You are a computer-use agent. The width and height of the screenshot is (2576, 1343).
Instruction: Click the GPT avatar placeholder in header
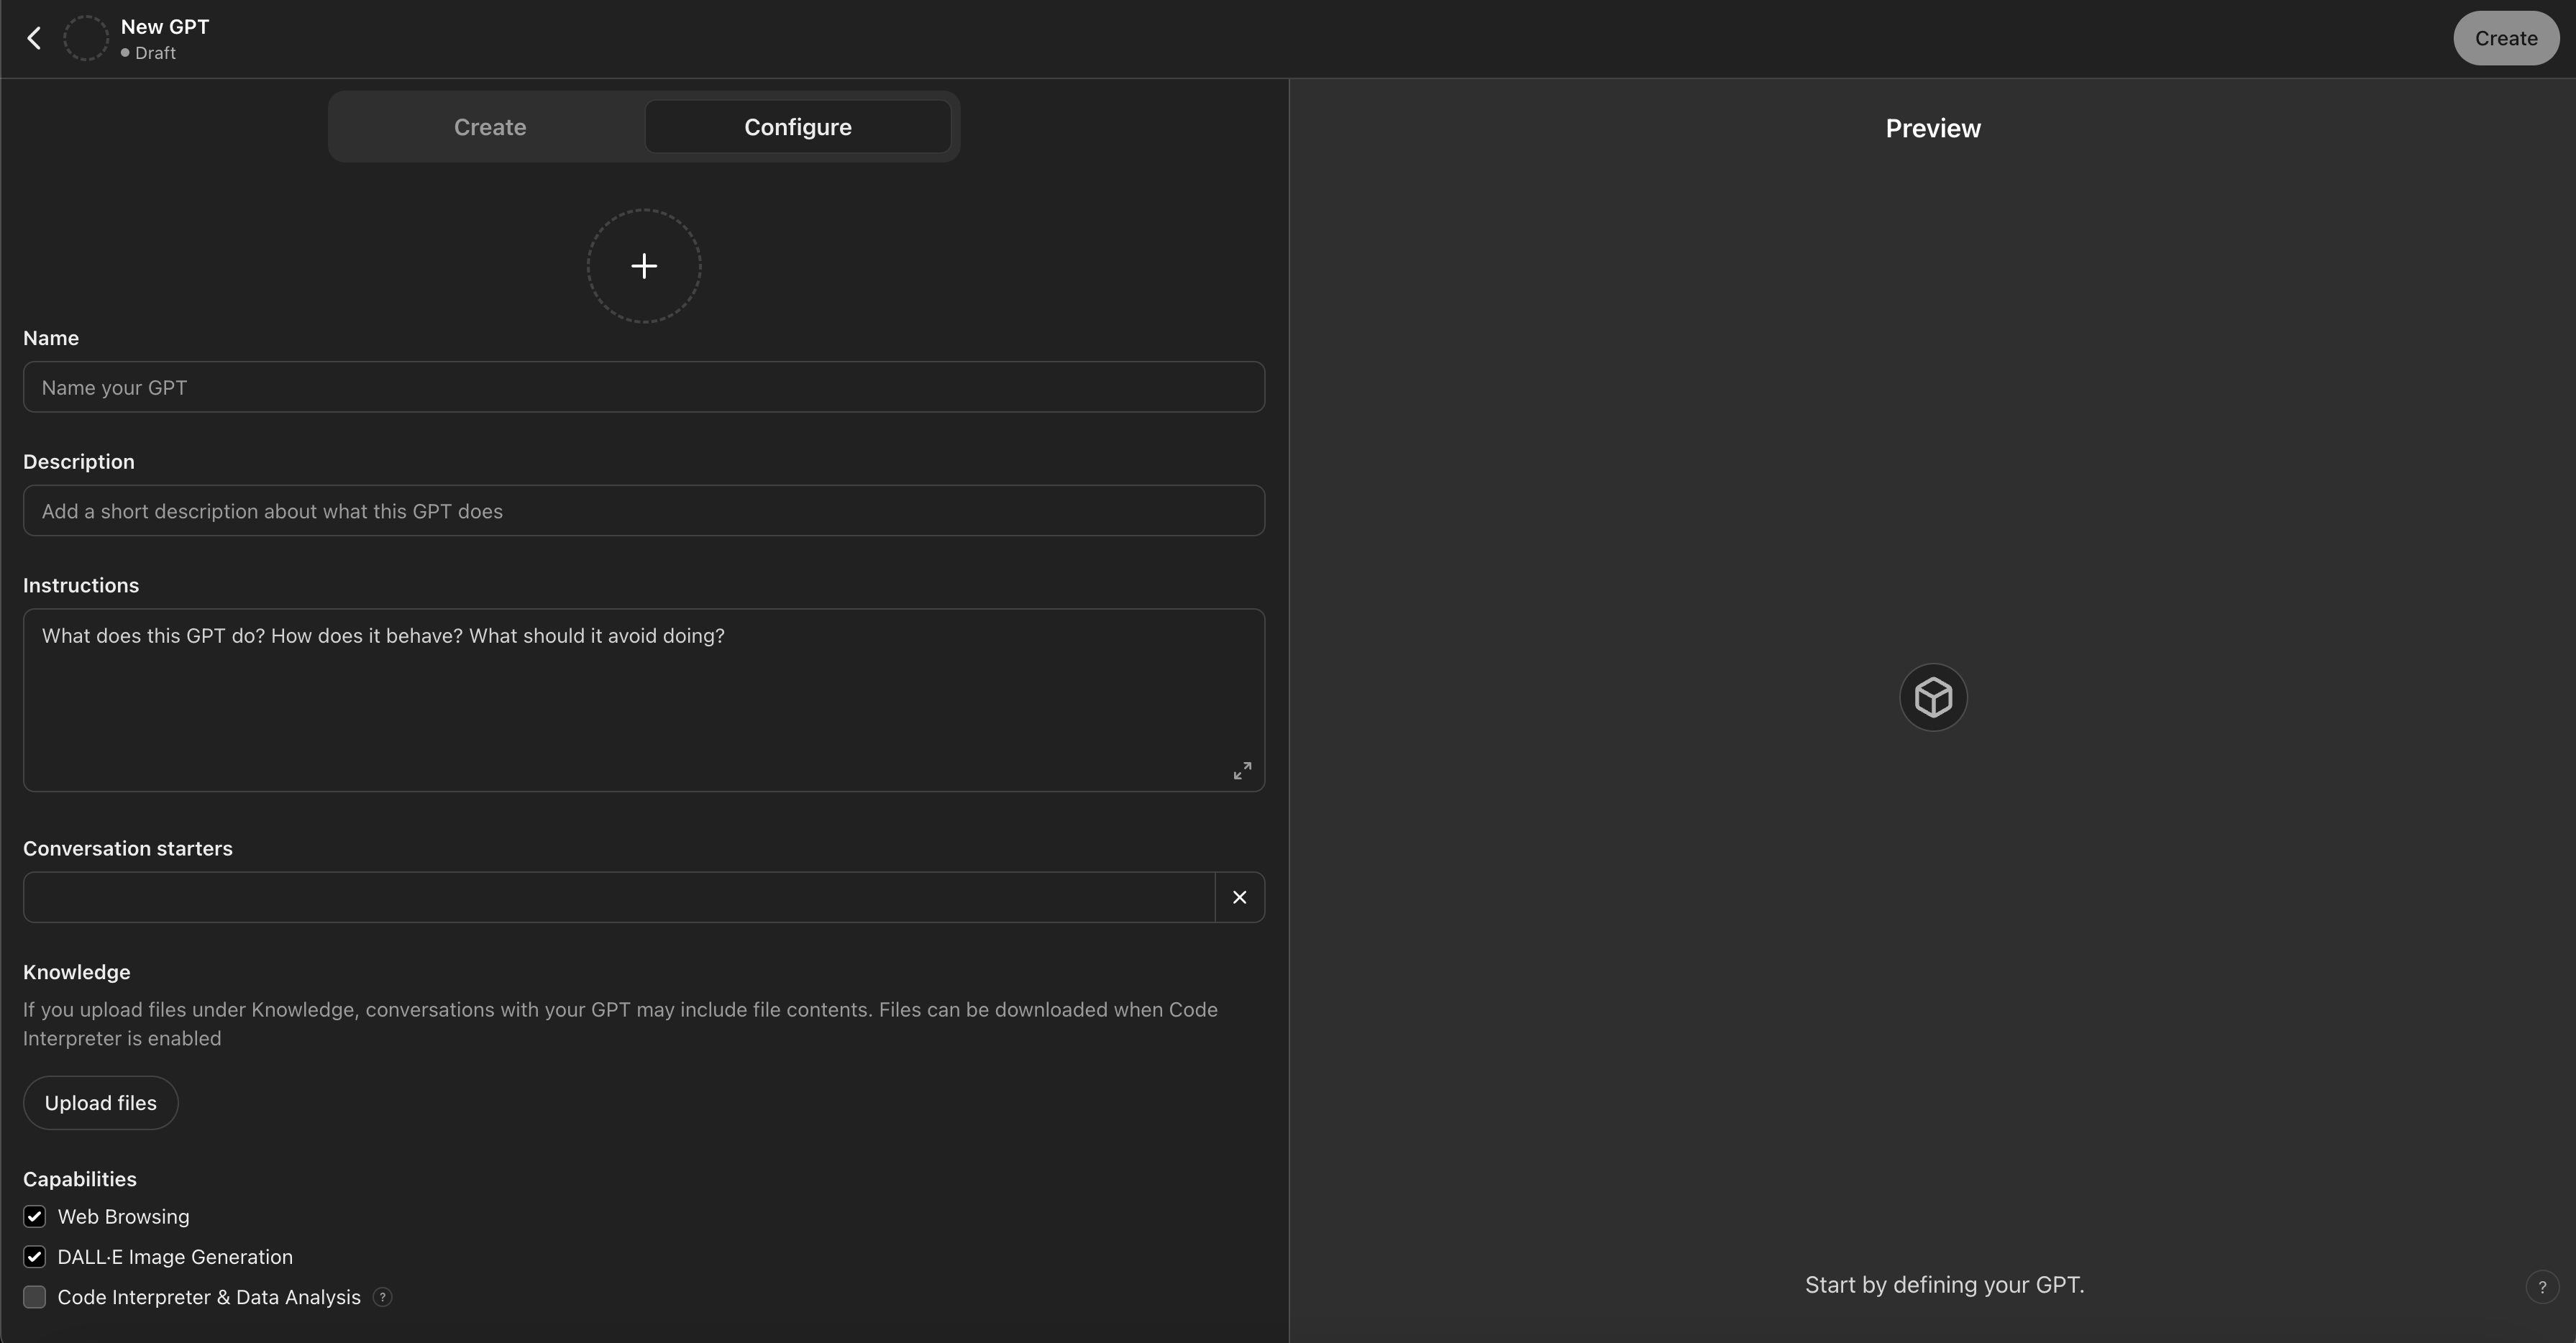coord(86,38)
